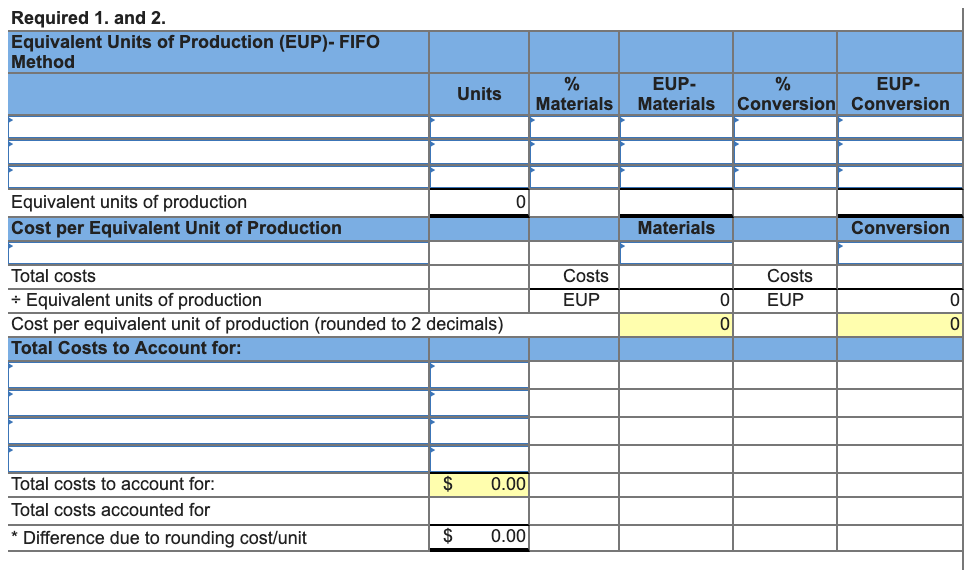The image size is (980, 570).
Task: Select the EUP-Conversion cell in the second EUP row
Action: [901, 152]
